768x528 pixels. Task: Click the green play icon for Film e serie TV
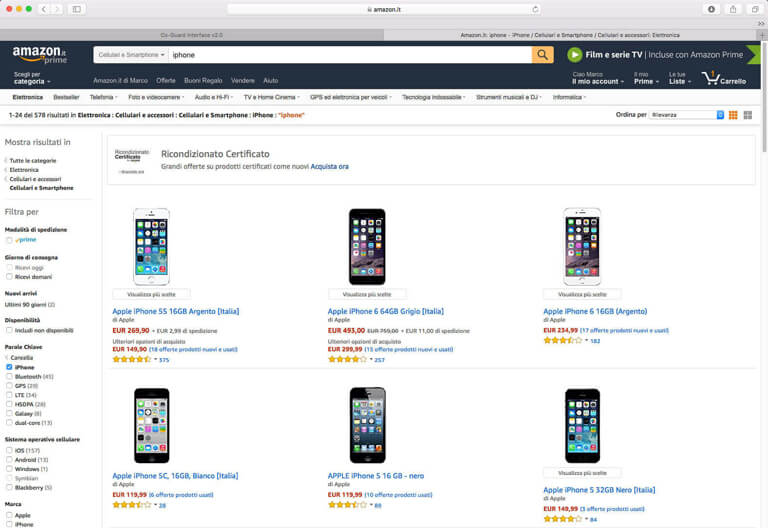click(x=574, y=55)
